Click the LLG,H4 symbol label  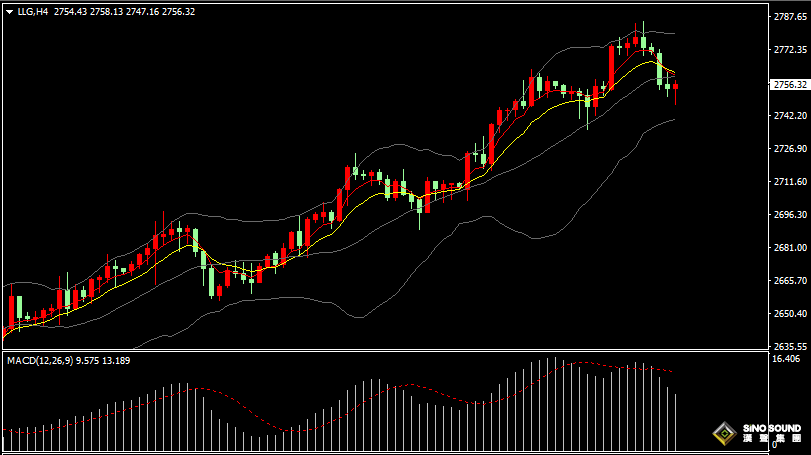pyautogui.click(x=33, y=11)
